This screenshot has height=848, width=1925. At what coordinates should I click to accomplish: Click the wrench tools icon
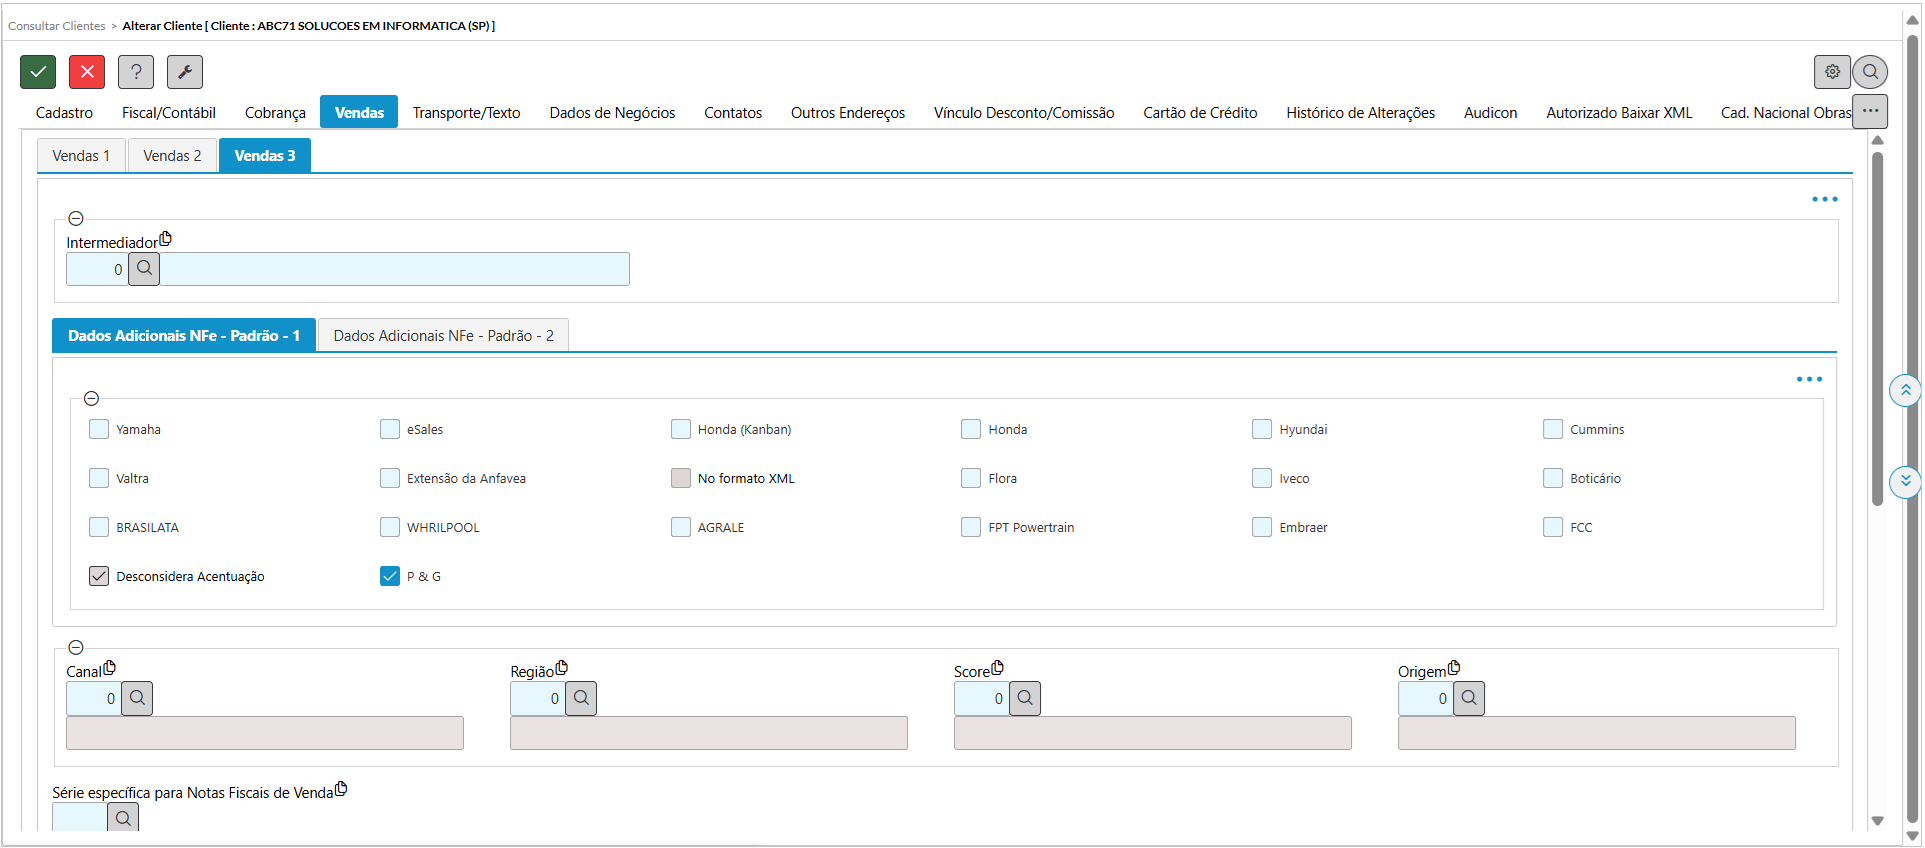(185, 72)
